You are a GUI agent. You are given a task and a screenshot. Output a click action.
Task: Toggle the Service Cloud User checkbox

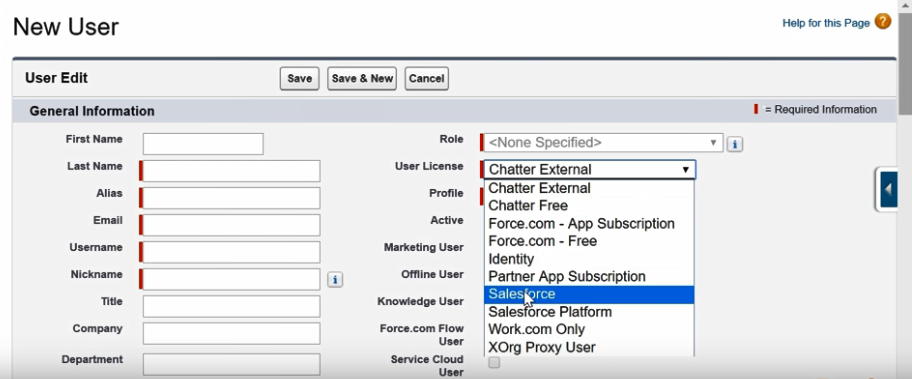pyautogui.click(x=494, y=363)
